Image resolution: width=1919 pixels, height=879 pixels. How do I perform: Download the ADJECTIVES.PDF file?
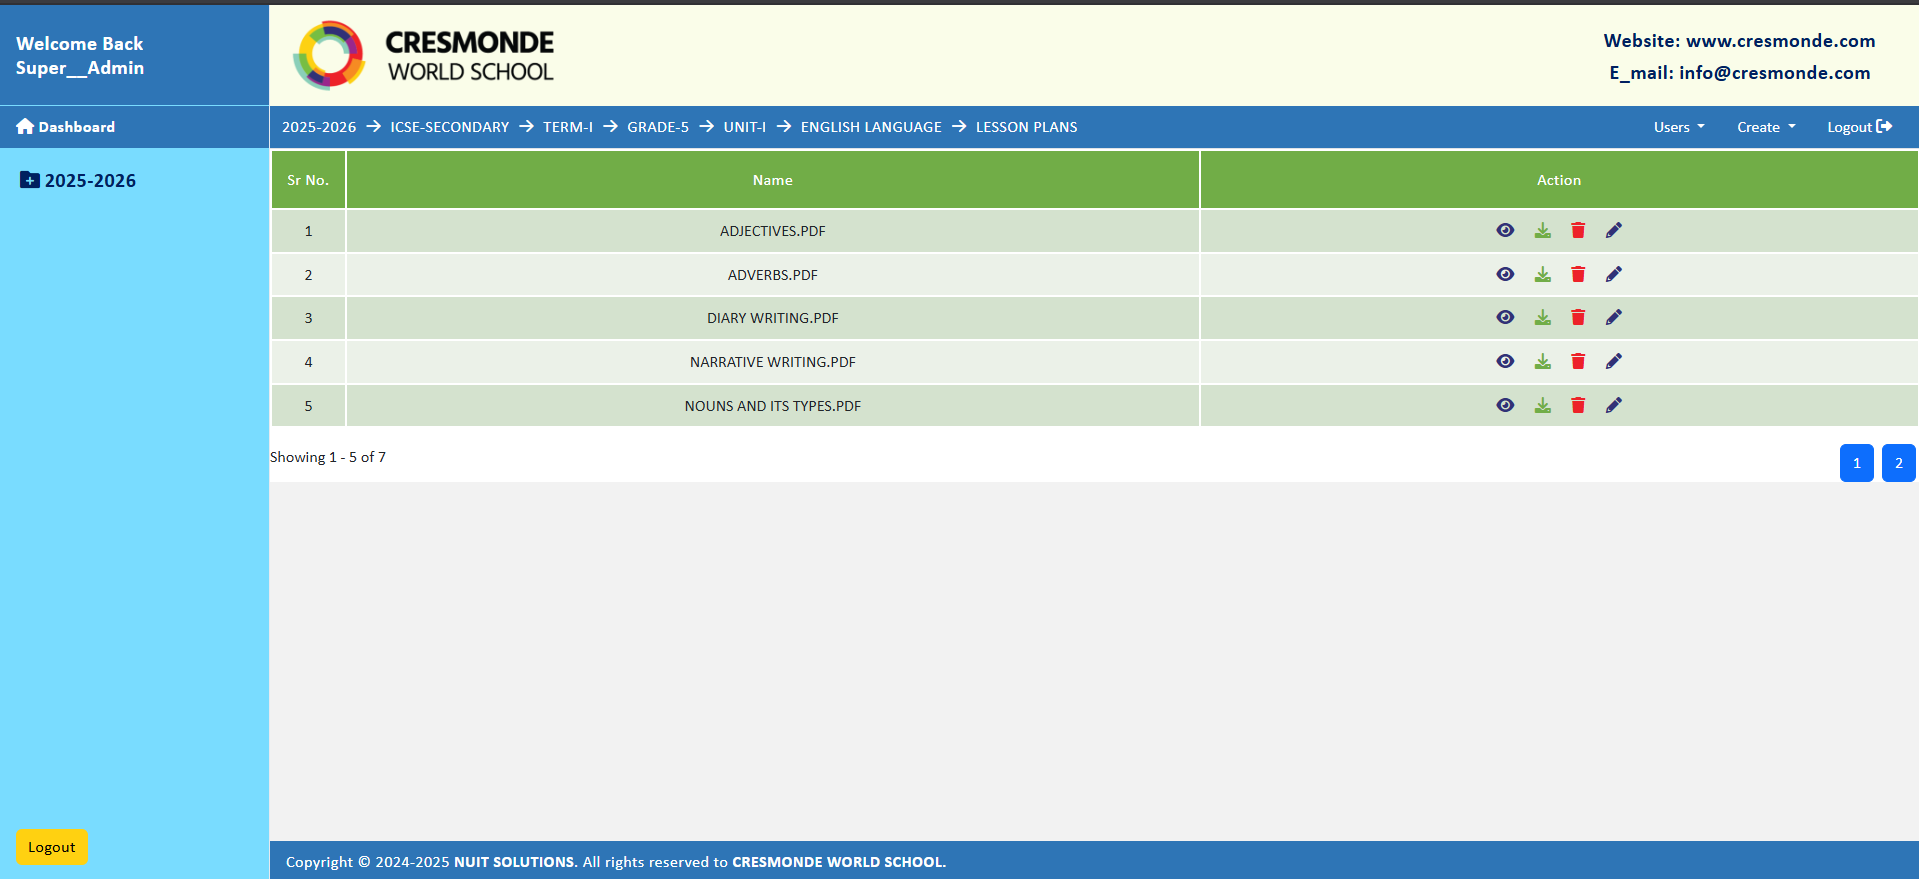click(1542, 231)
